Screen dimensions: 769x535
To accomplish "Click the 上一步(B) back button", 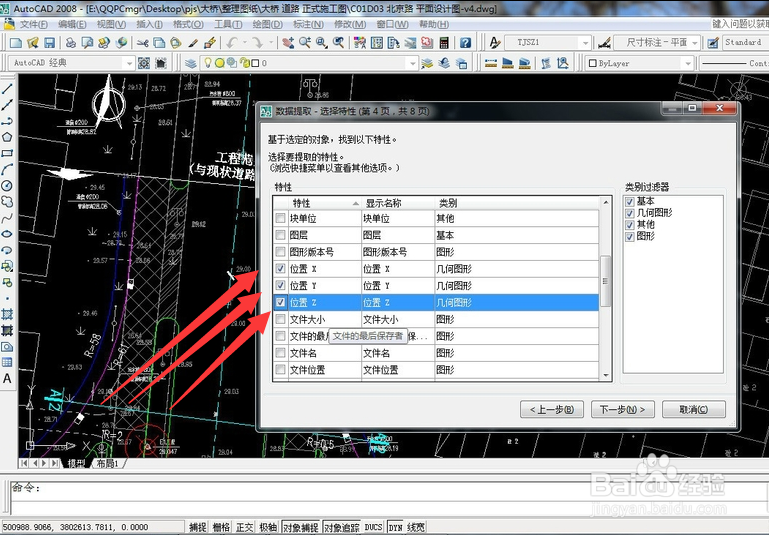I will tap(552, 409).
